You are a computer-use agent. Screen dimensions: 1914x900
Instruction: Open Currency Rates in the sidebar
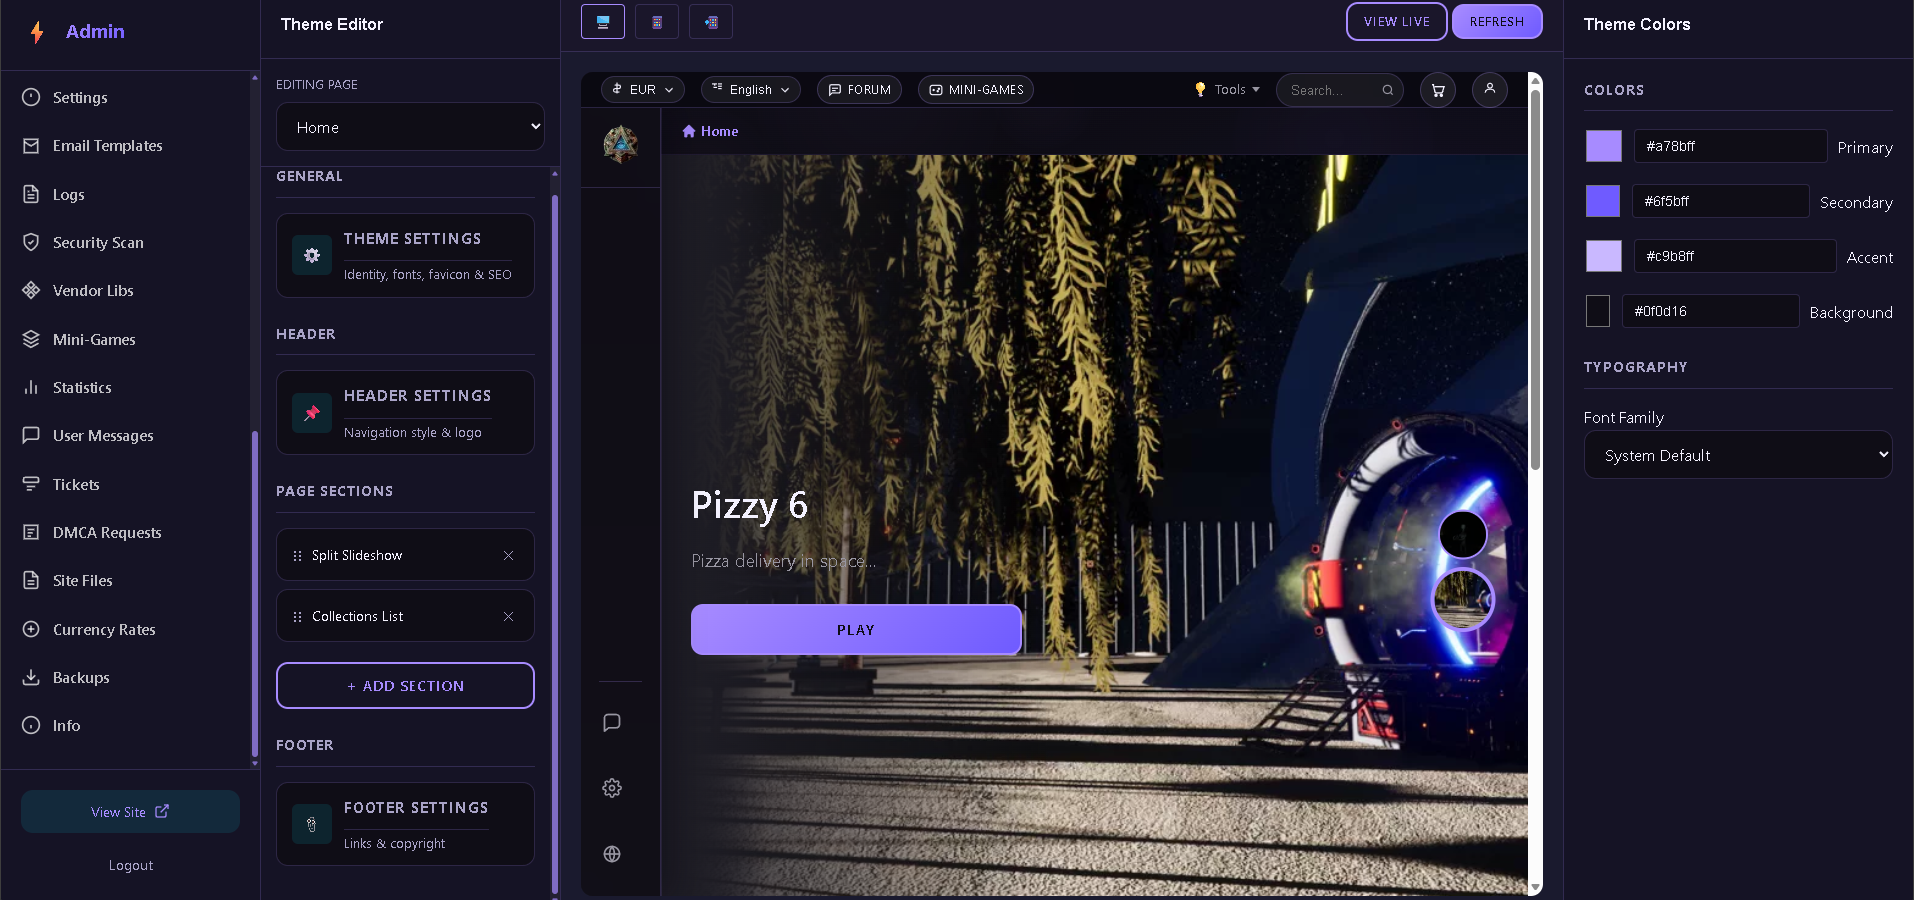coord(104,629)
